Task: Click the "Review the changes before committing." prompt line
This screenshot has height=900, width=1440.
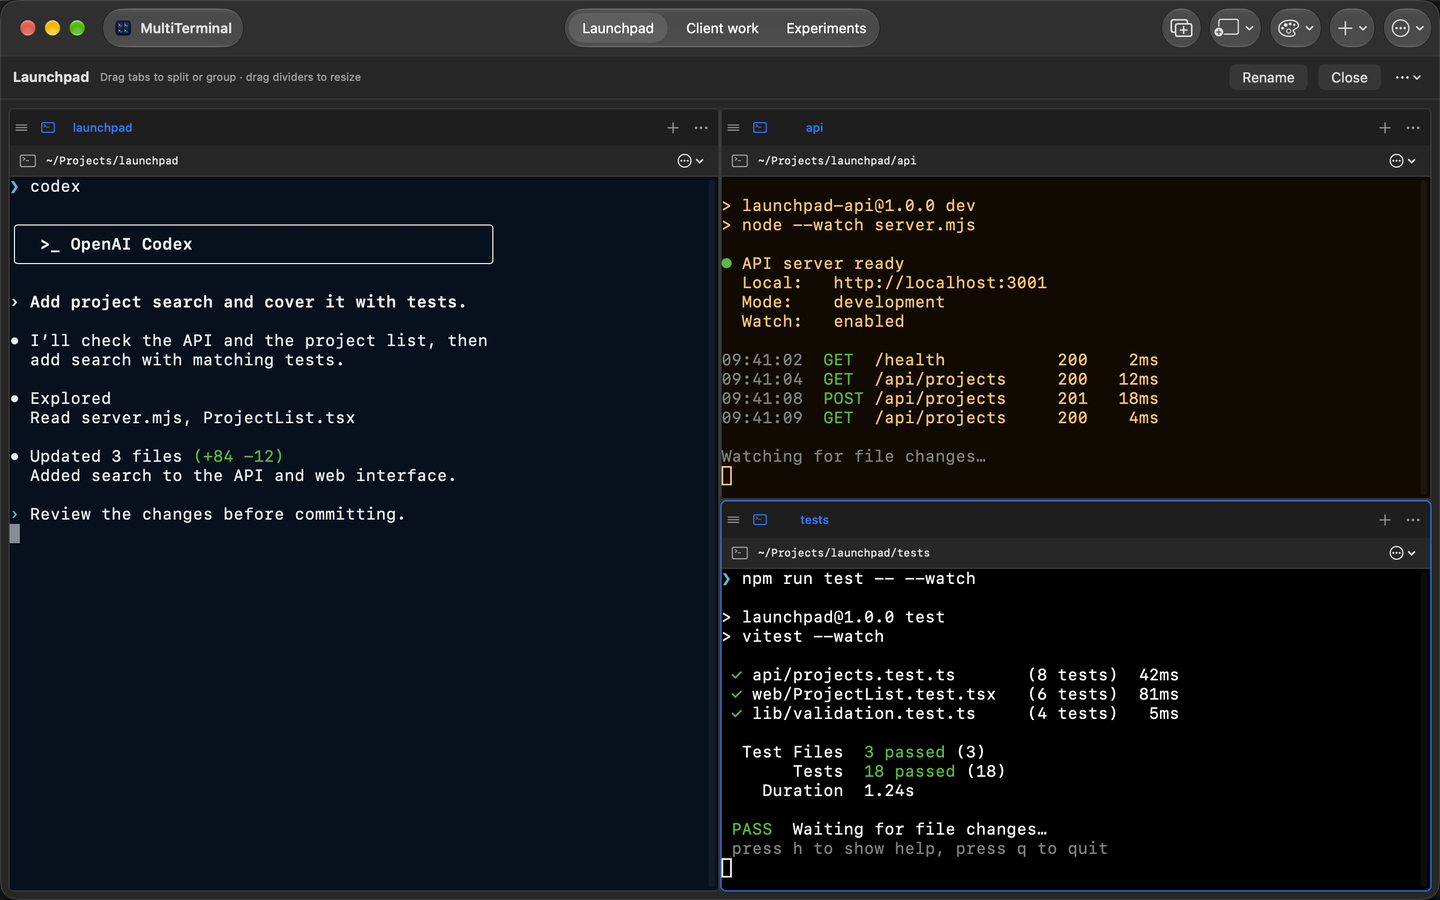Action: (x=217, y=514)
